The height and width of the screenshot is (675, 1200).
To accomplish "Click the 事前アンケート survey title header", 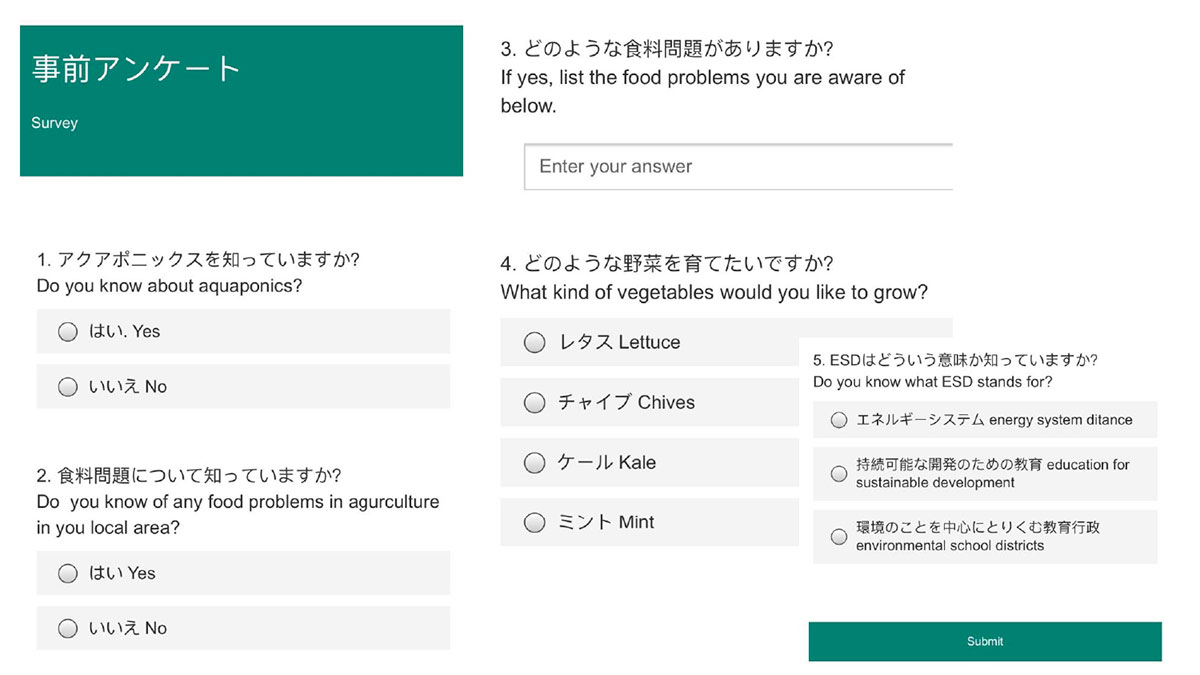I will [137, 69].
